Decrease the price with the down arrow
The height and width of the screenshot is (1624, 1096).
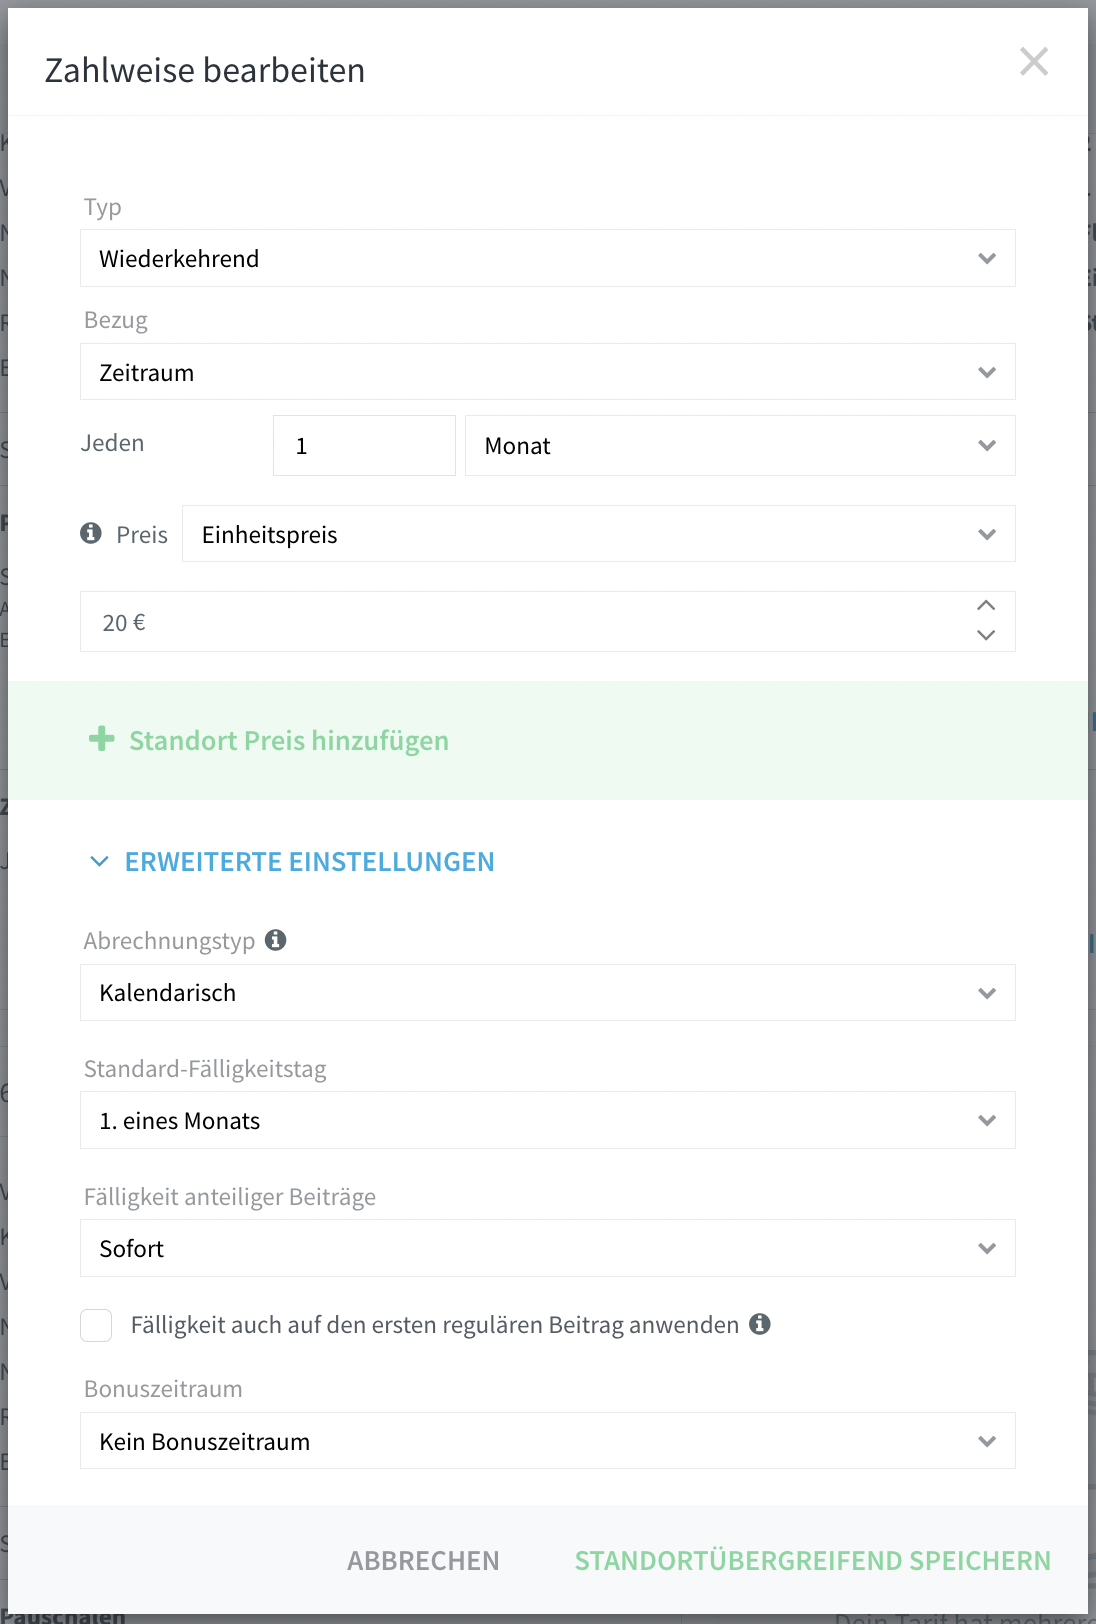coord(986,636)
